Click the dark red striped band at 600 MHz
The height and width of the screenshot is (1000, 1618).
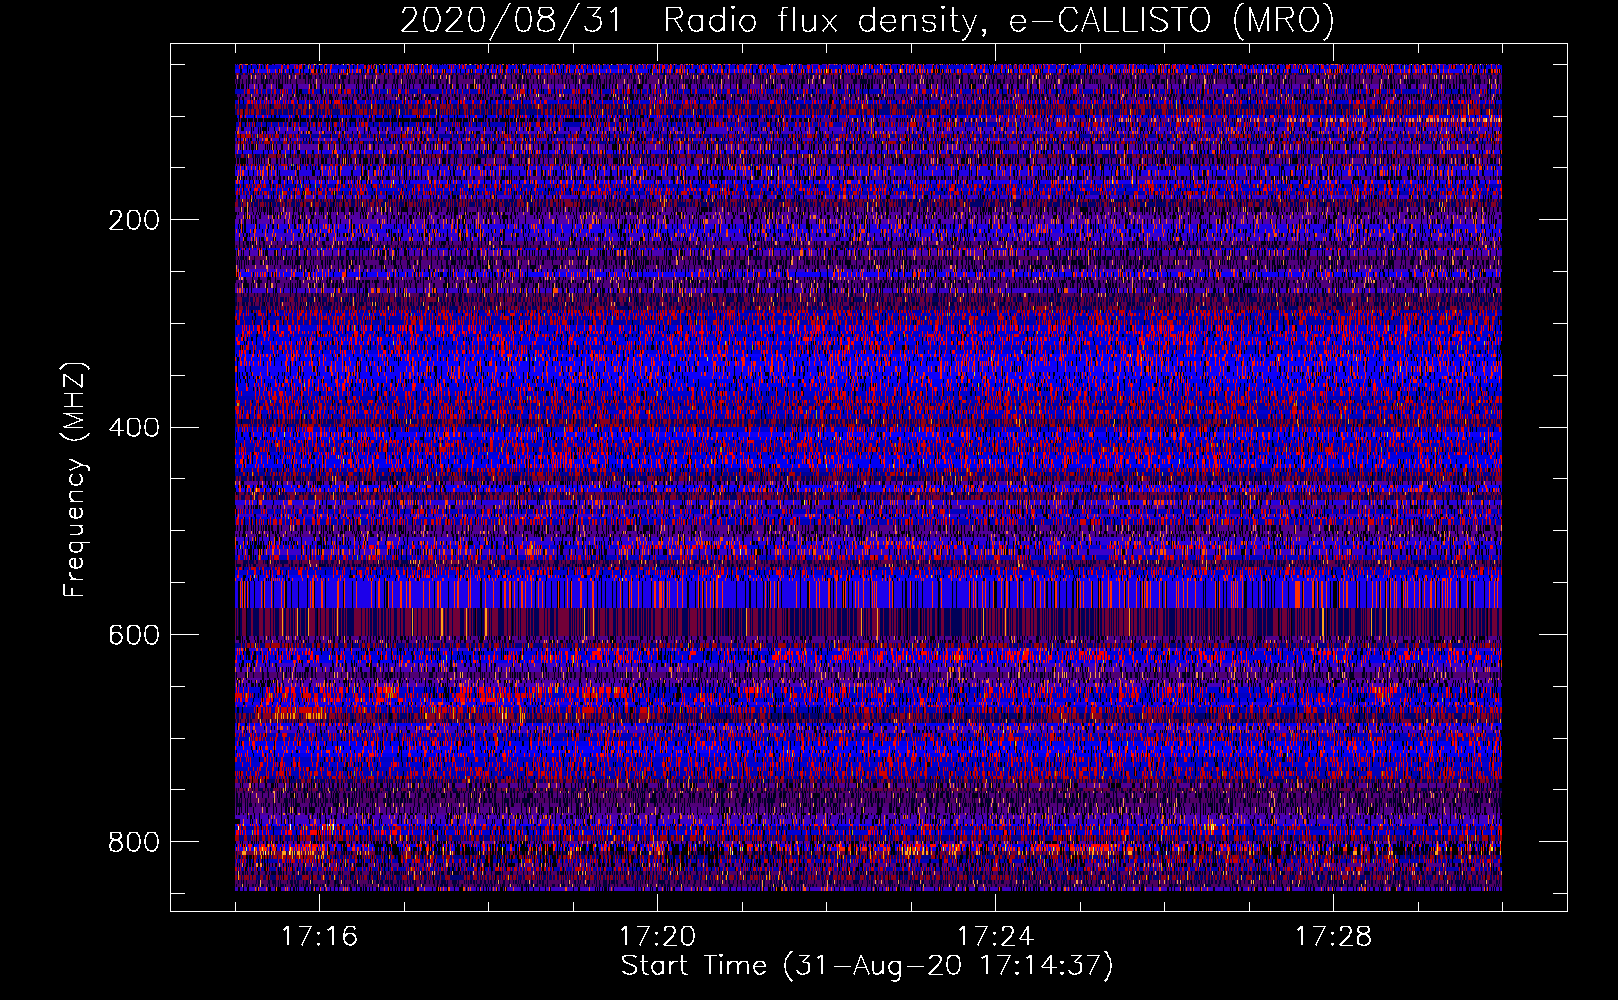pos(868,622)
